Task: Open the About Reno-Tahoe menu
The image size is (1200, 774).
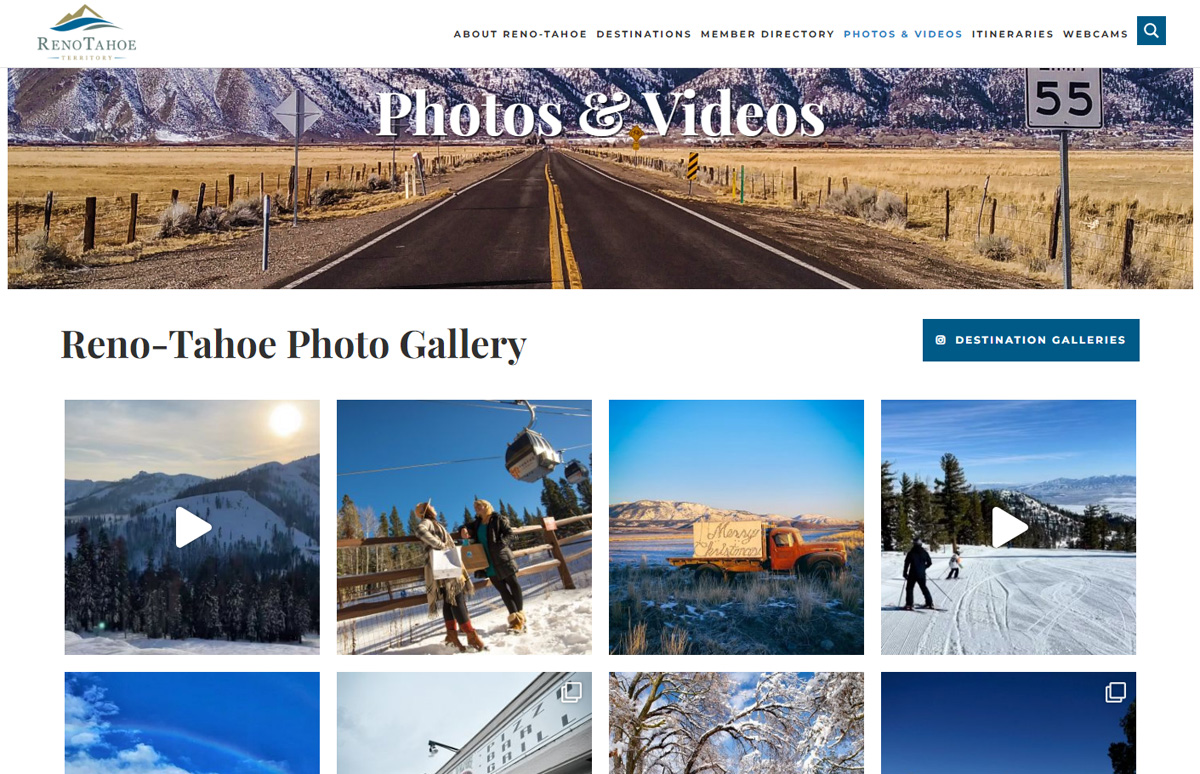Action: point(520,34)
